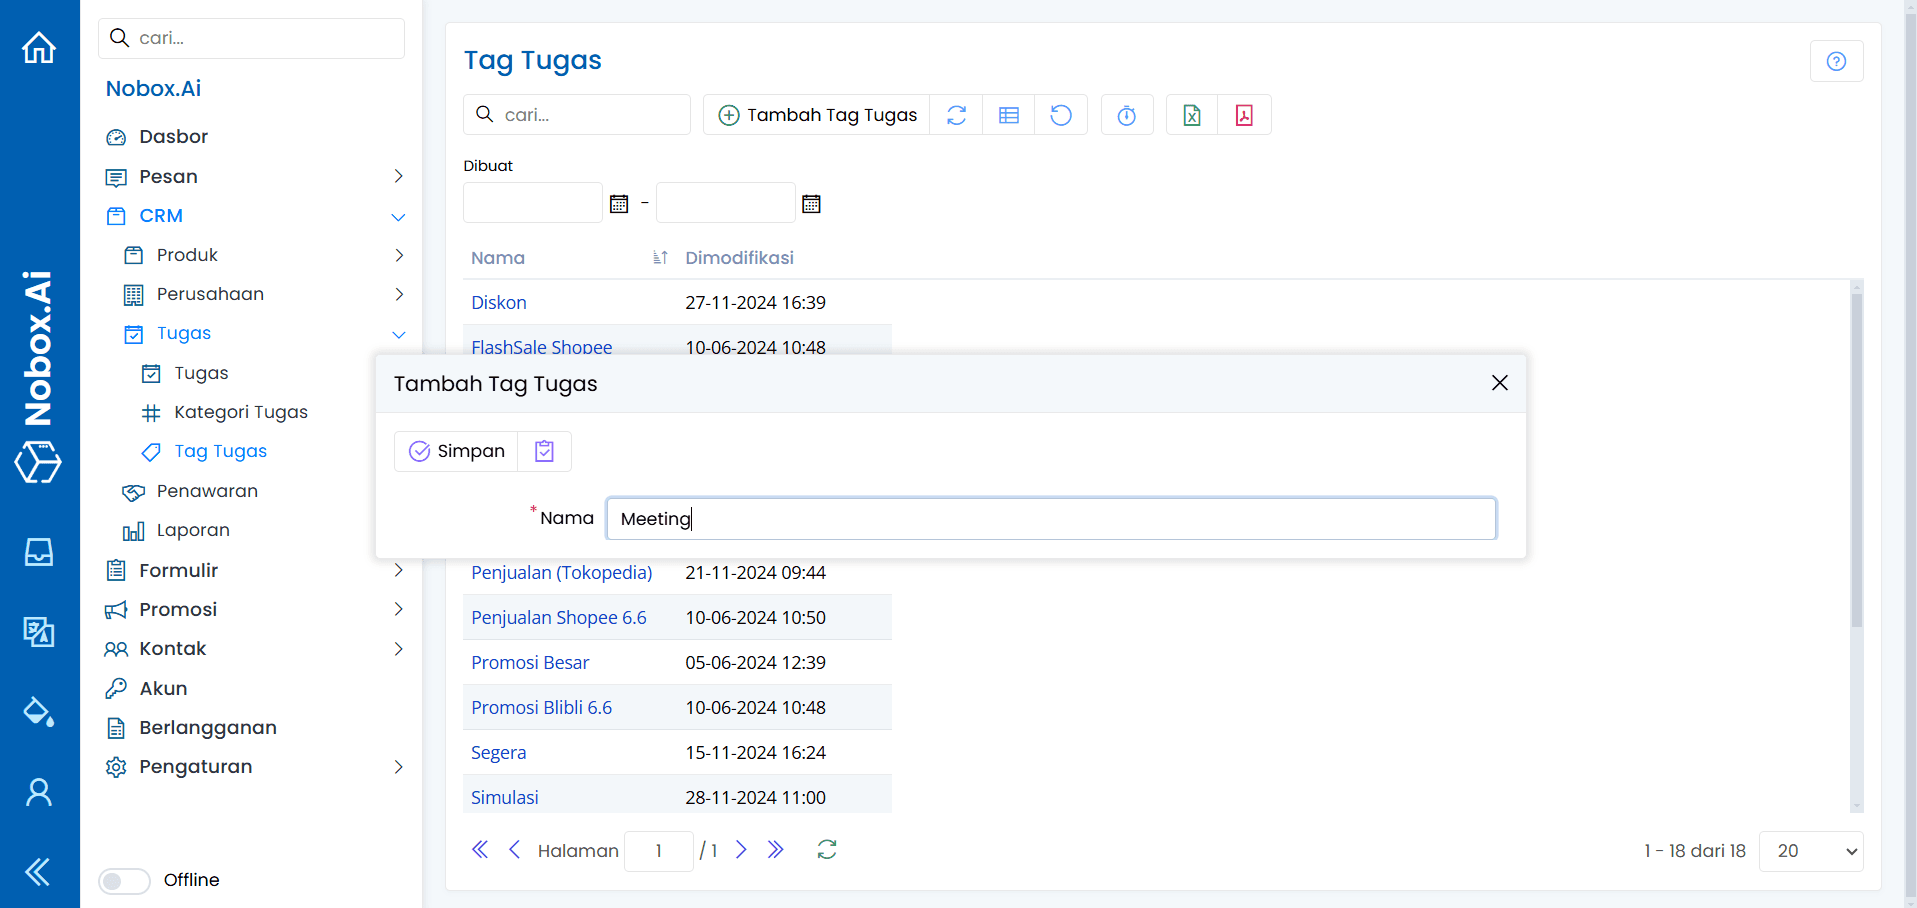The width and height of the screenshot is (1917, 908).
Task: Open the page size dropdown showing 20
Action: tap(1810, 851)
